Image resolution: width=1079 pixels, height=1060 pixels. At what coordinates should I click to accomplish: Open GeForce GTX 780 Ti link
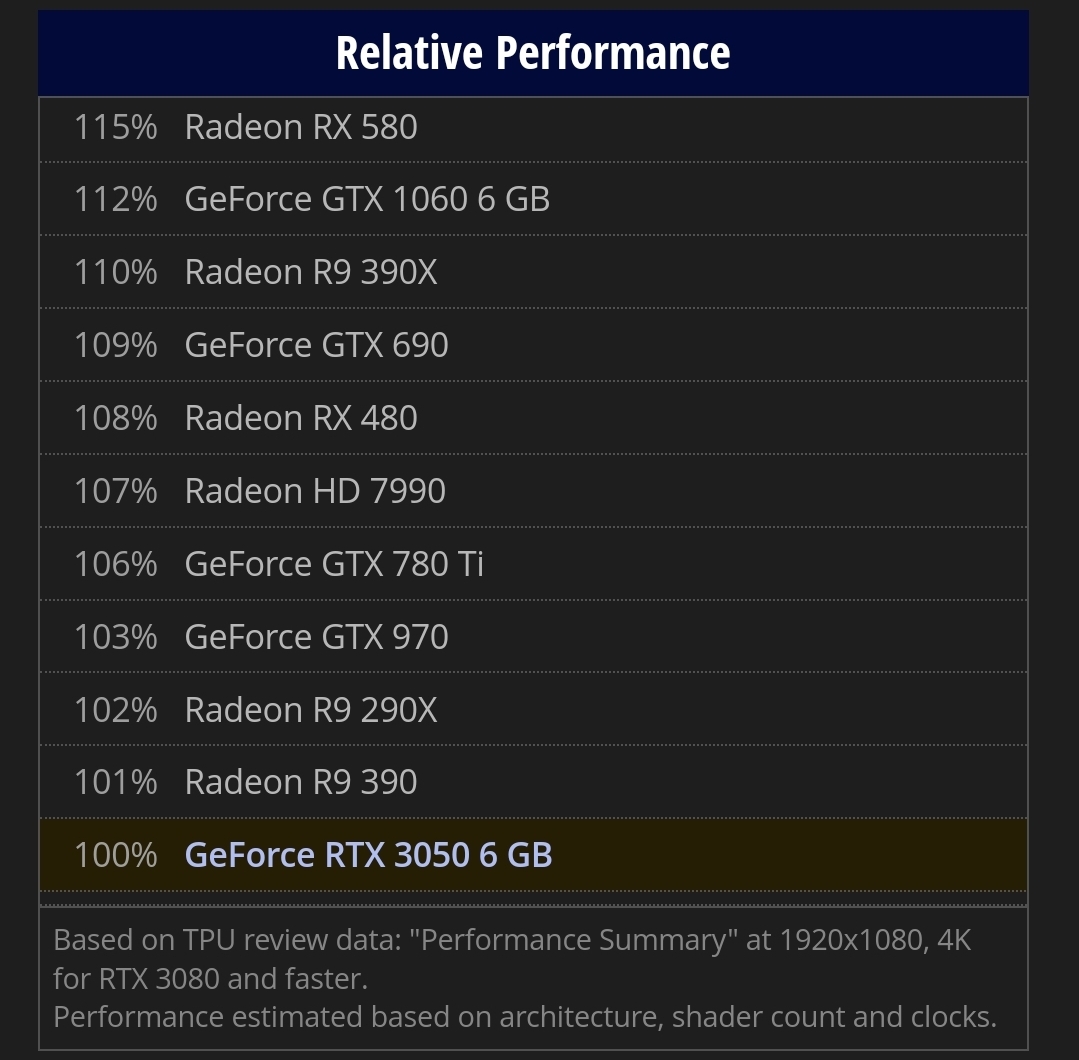(x=334, y=564)
